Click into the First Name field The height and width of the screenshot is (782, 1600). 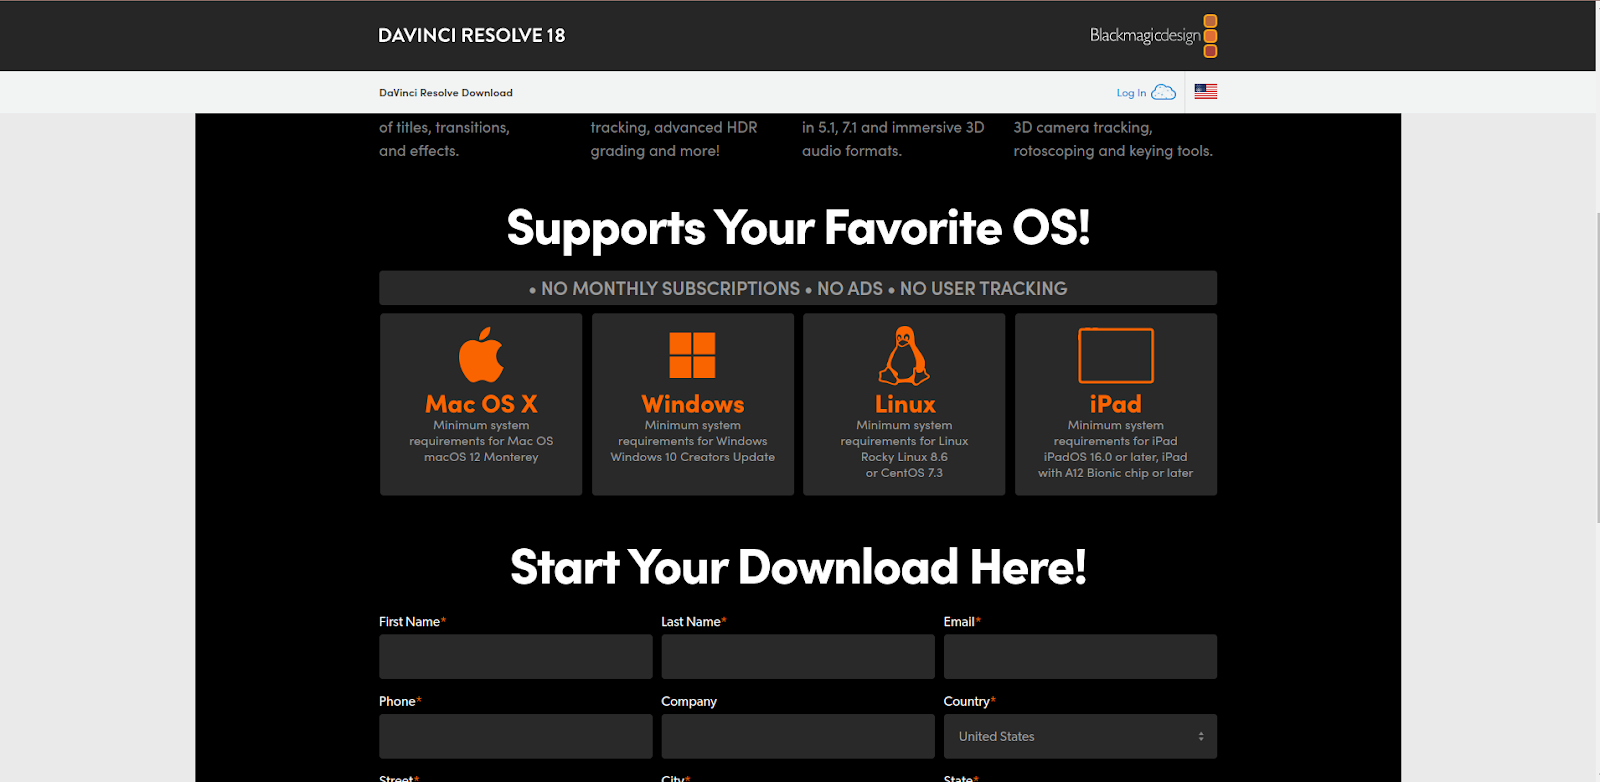[516, 657]
